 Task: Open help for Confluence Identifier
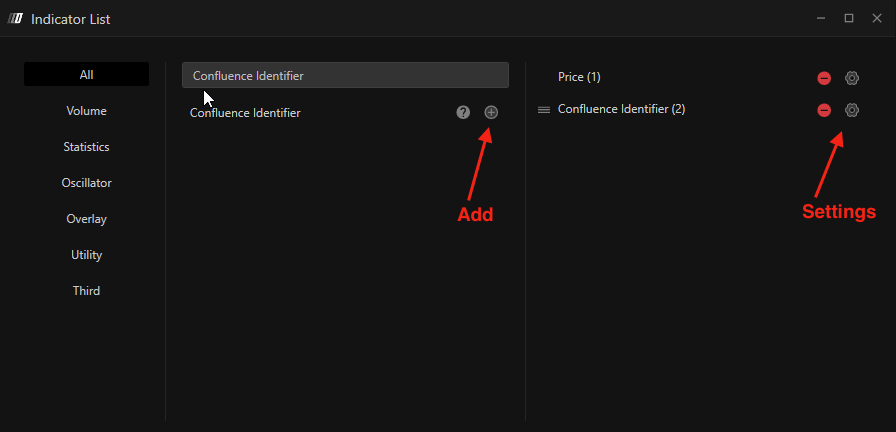[463, 113]
